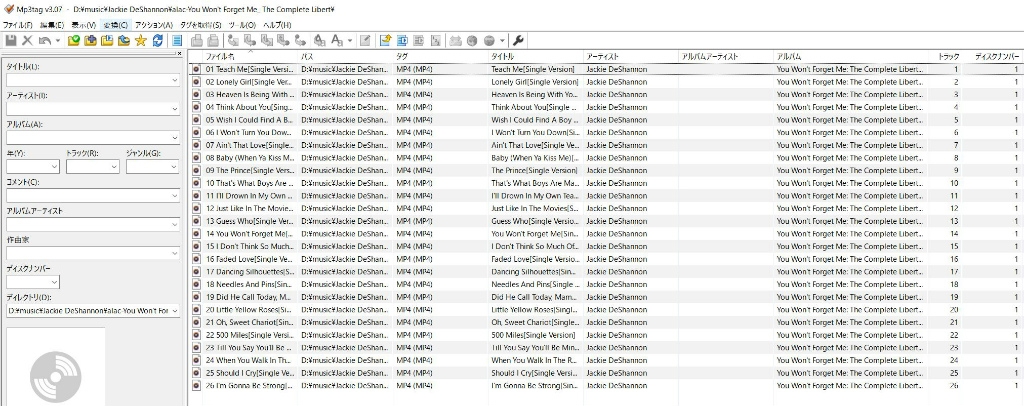Click the Select all files list icon
The height and width of the screenshot is (406, 1024).
point(177,40)
